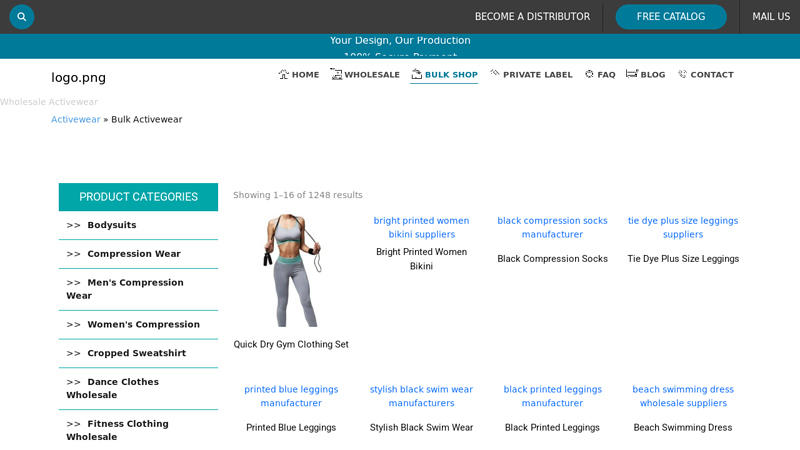Open the CONTACT page
This screenshot has width=800, height=450.
(712, 74)
